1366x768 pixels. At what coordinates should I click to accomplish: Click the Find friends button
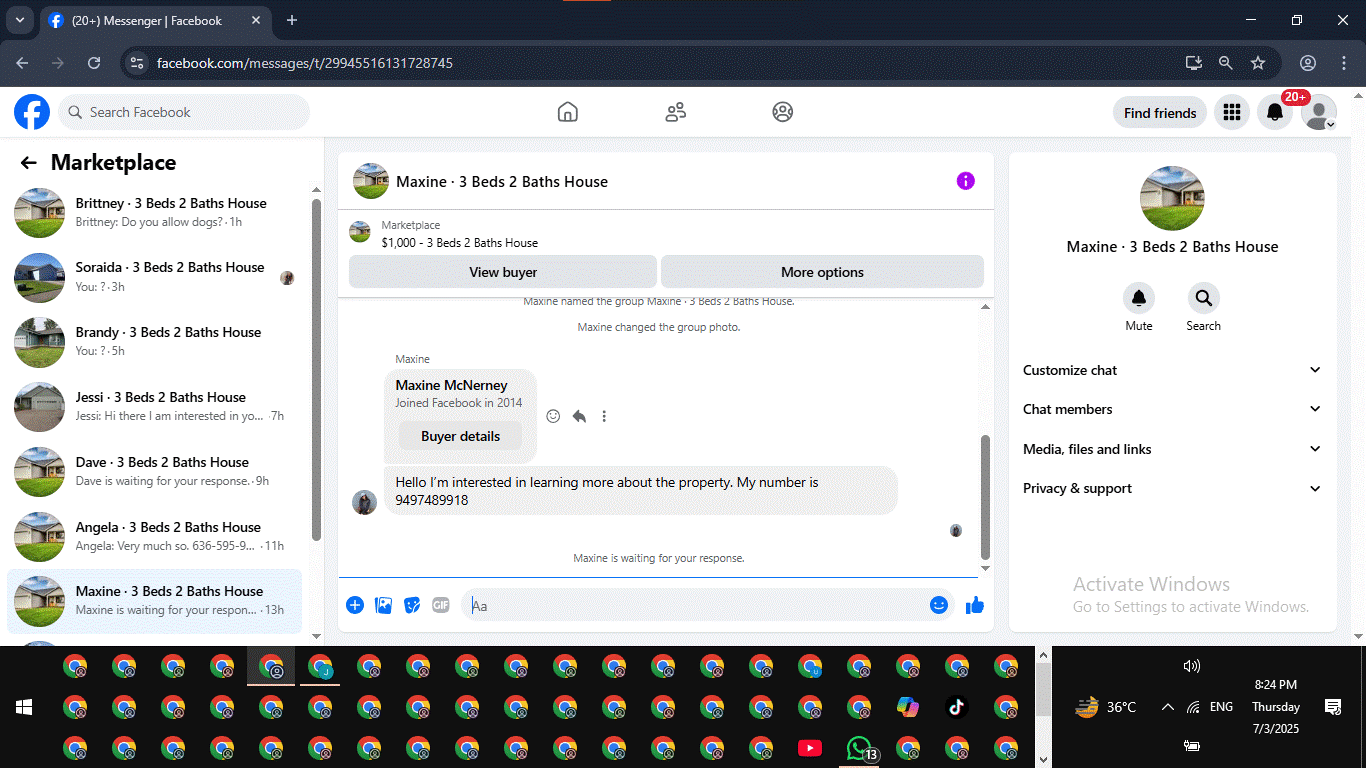1160,113
